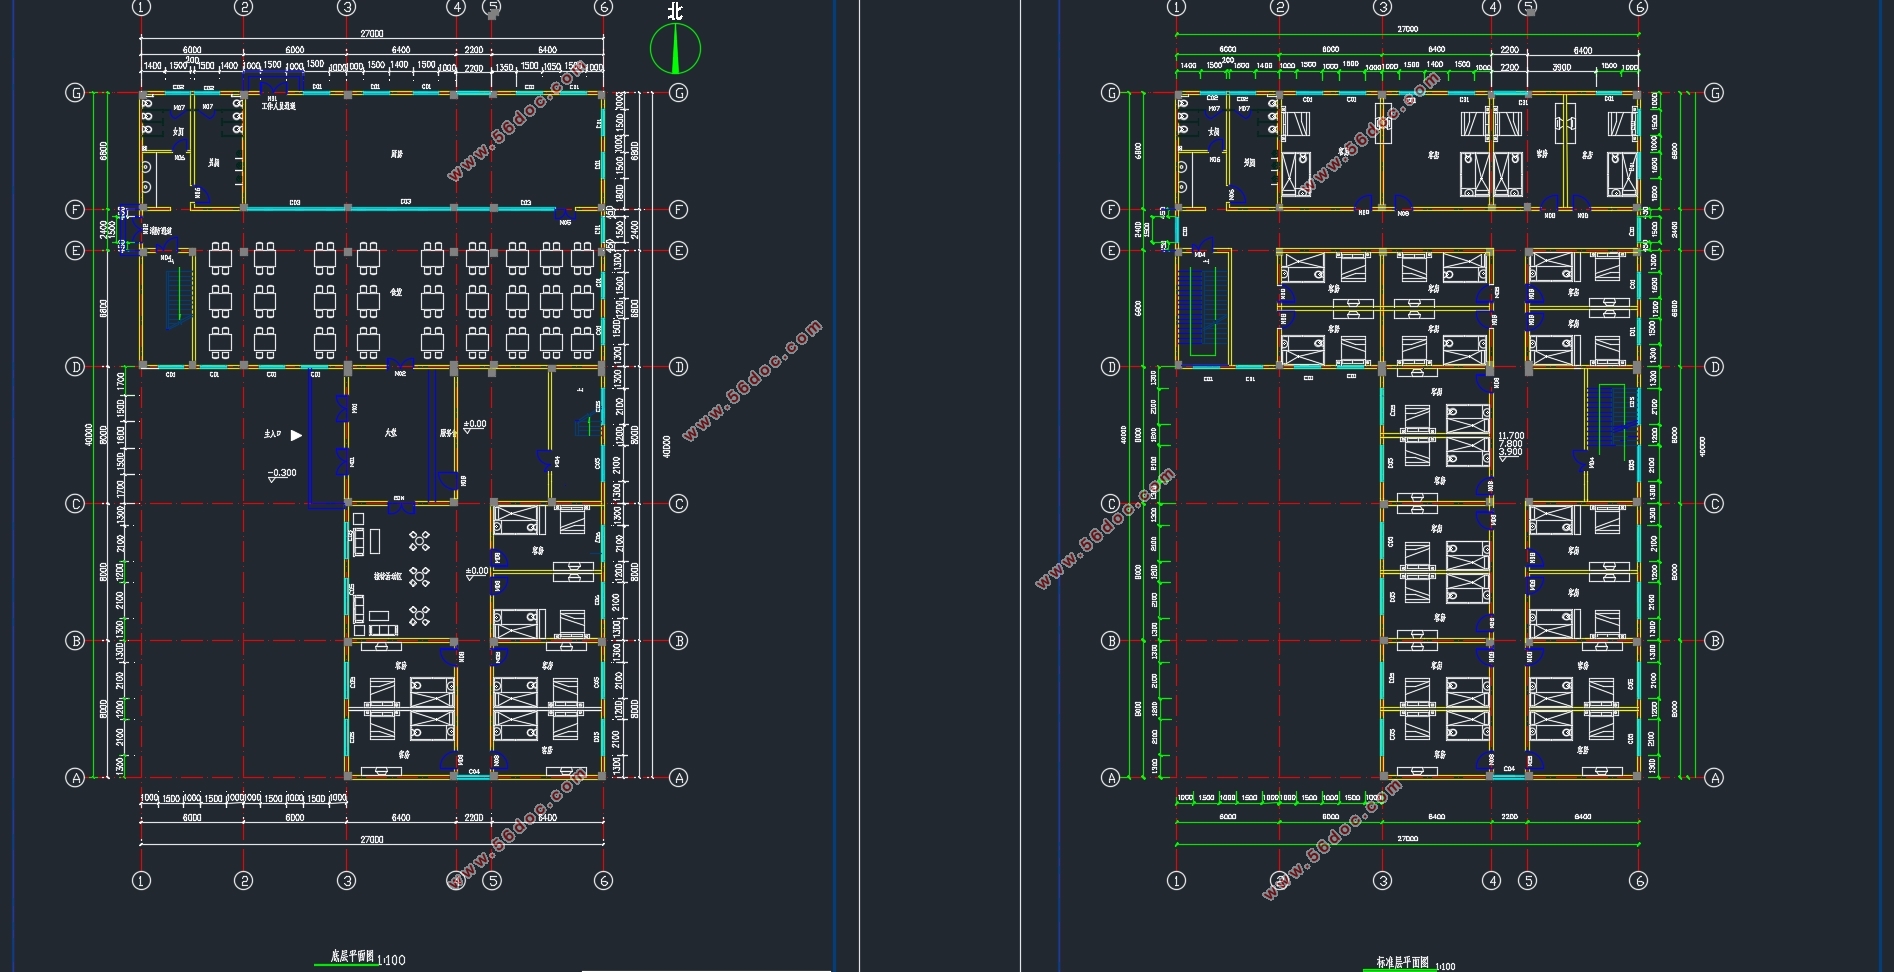
Task: Click axis bubble G left of the ground floor plan
Action: pyautogui.click(x=75, y=93)
